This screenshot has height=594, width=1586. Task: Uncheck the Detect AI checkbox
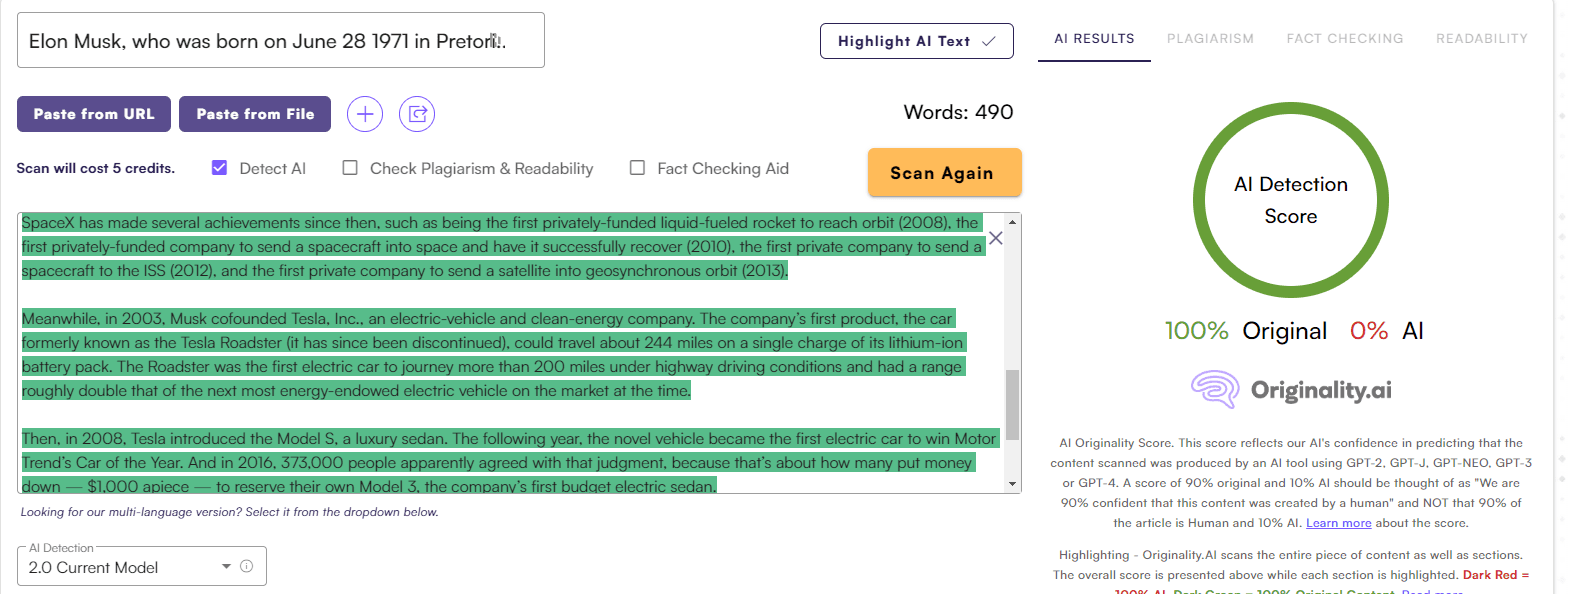tap(220, 168)
